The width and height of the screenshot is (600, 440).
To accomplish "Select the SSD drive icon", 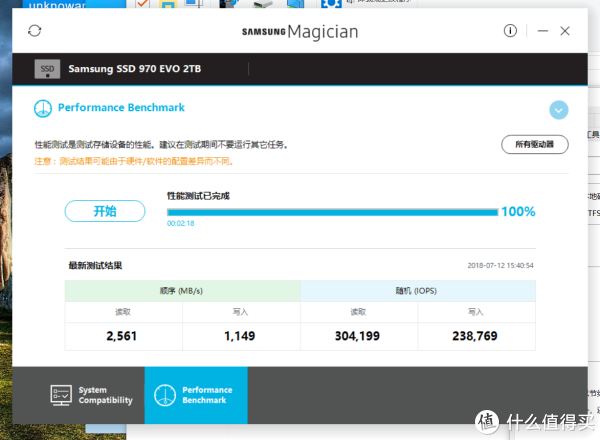I will click(47, 69).
